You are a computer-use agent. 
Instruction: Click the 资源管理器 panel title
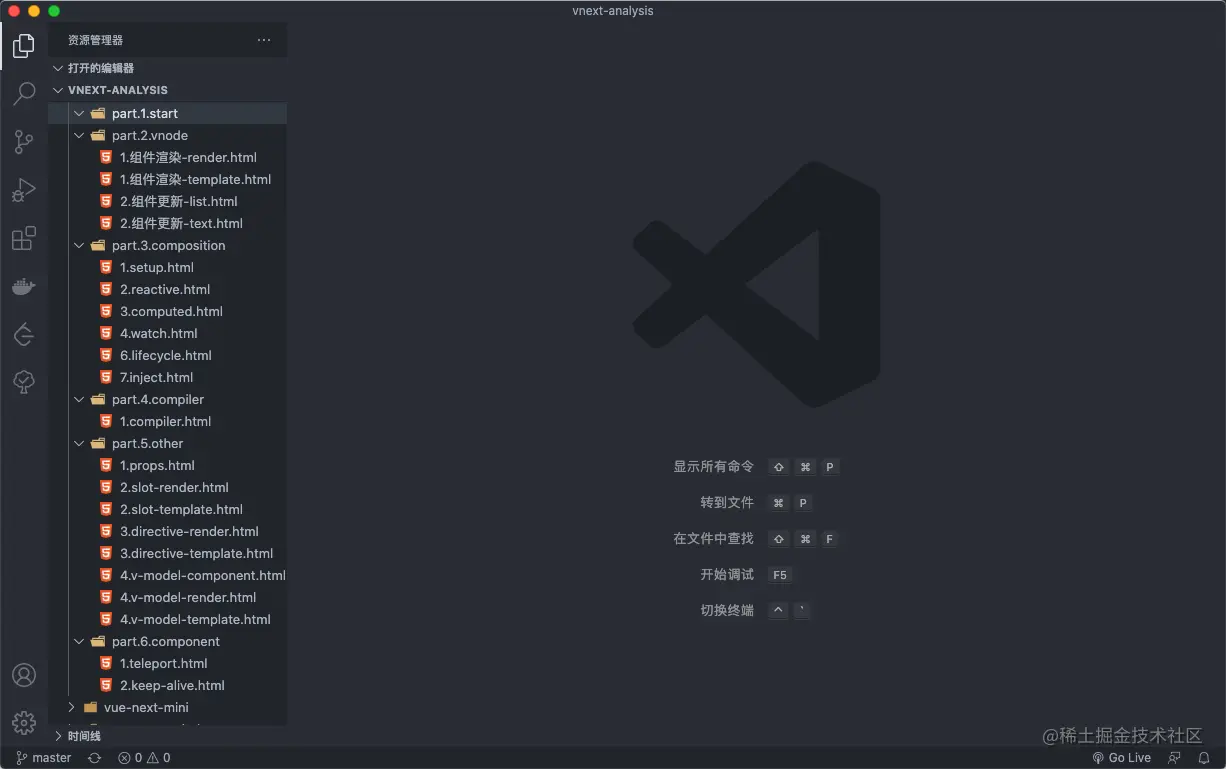(x=96, y=40)
